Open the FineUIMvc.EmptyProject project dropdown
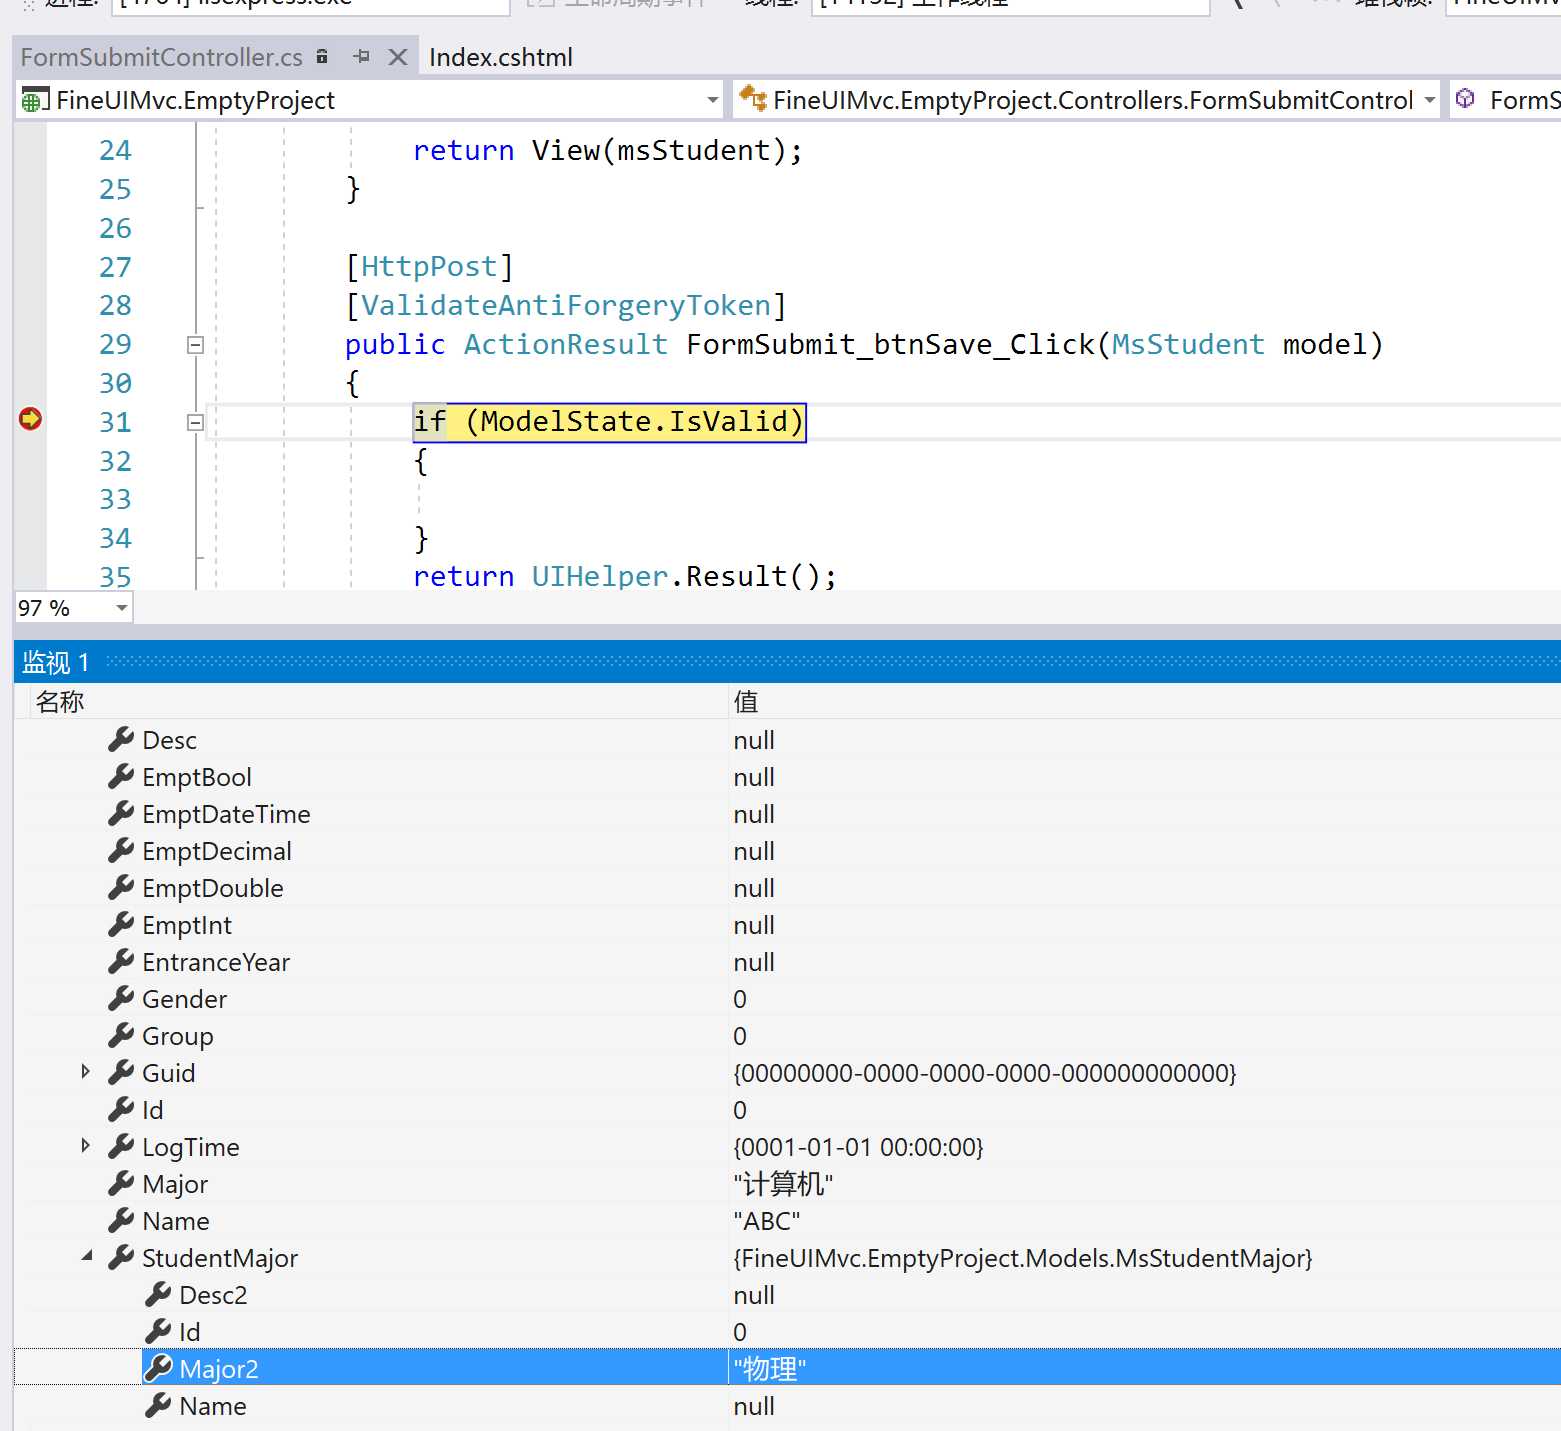The width and height of the screenshot is (1561, 1431). pyautogui.click(x=713, y=100)
